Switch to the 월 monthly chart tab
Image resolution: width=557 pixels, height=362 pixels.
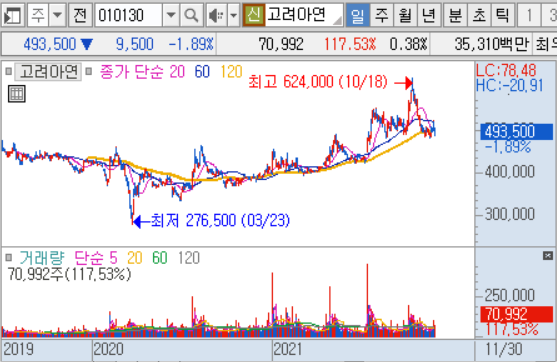point(405,15)
